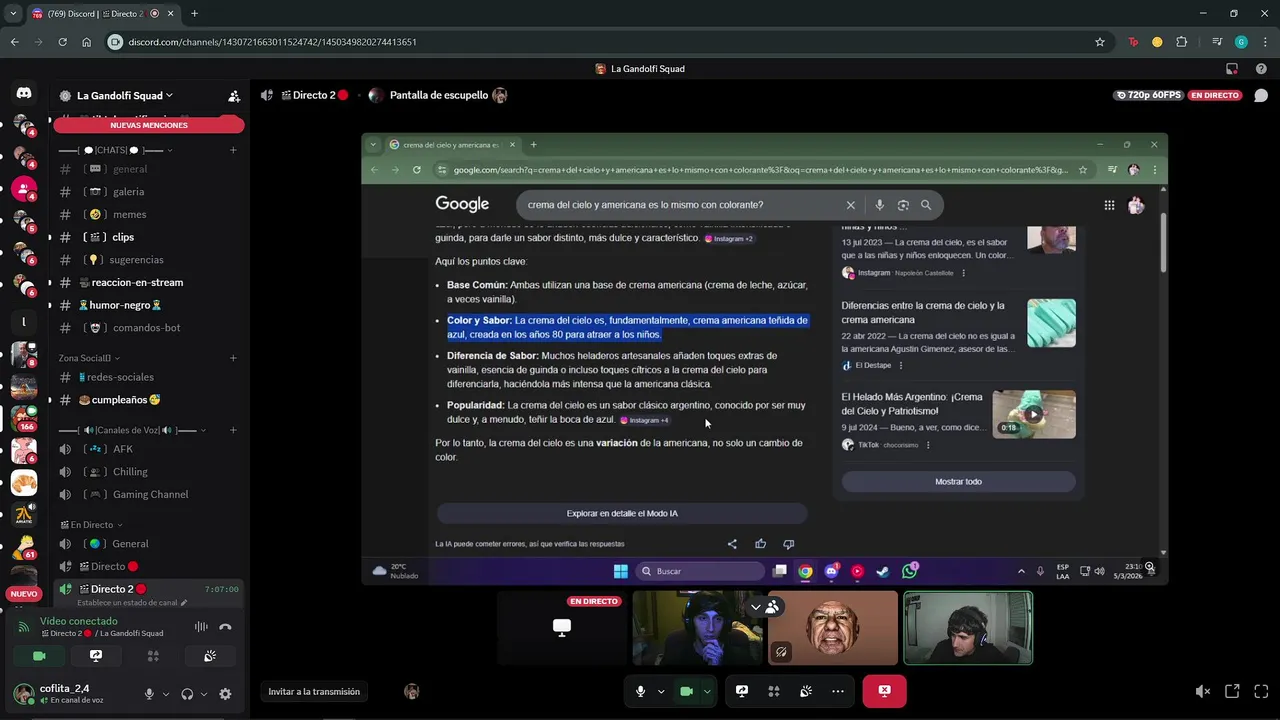Share screen icon in left voice panel
The width and height of the screenshot is (1280, 720).
click(x=96, y=656)
